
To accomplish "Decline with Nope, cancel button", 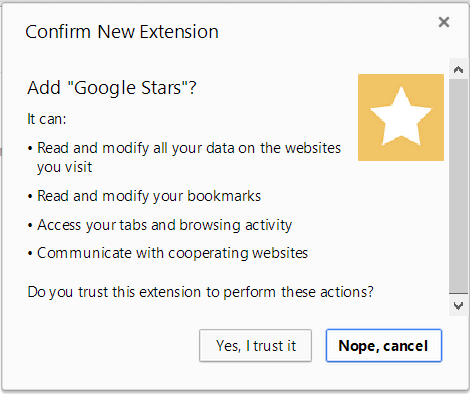I will 384,346.
